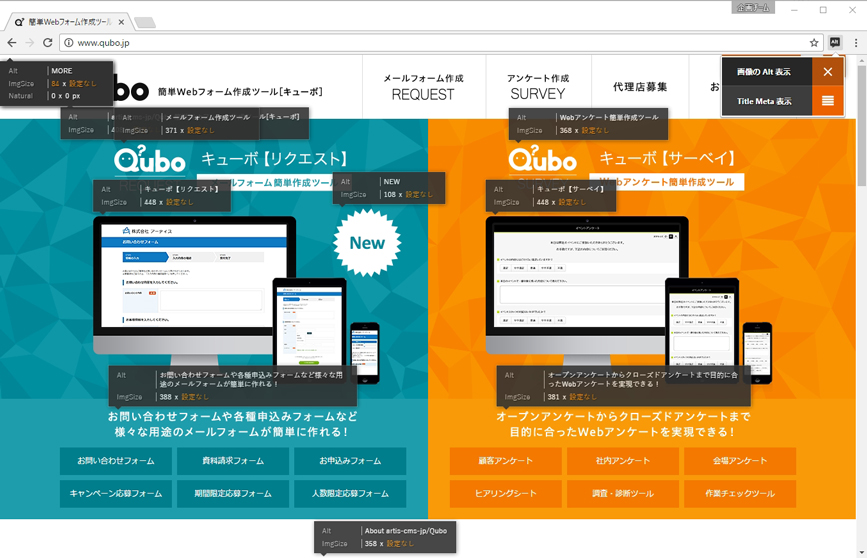Screen dimensions: 867x558
Task: Click 会場アンケート button
Action: 740,461
